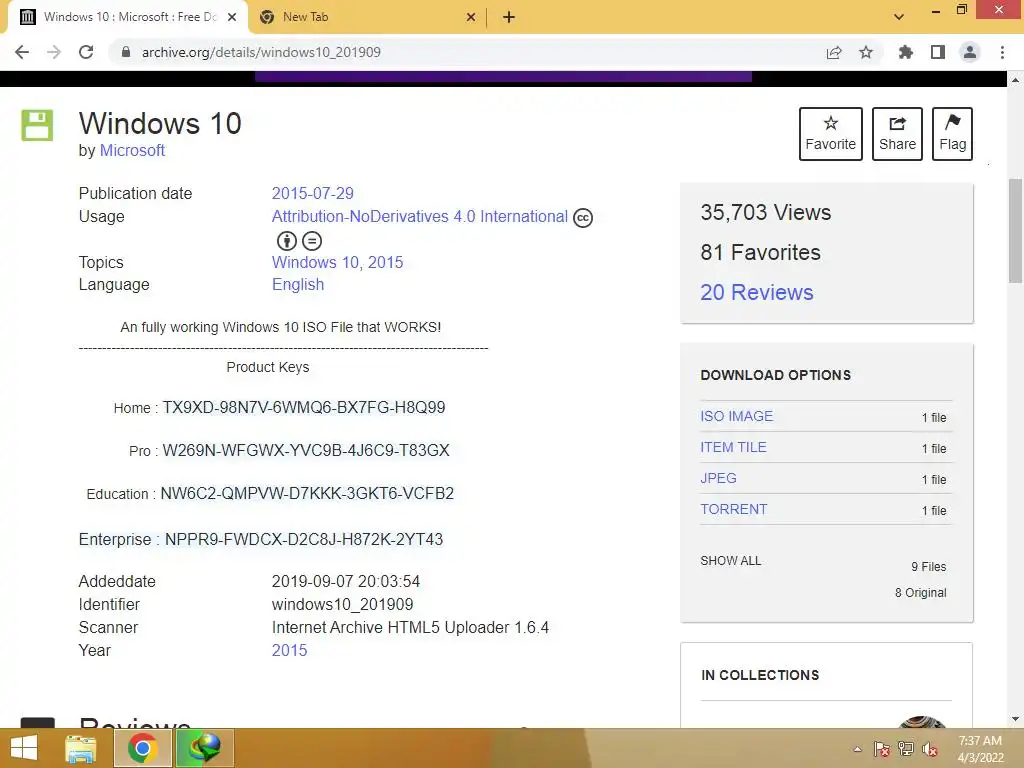Screen dimensions: 1024x768
Task: Click the padlock site info icon
Action: tap(126, 52)
